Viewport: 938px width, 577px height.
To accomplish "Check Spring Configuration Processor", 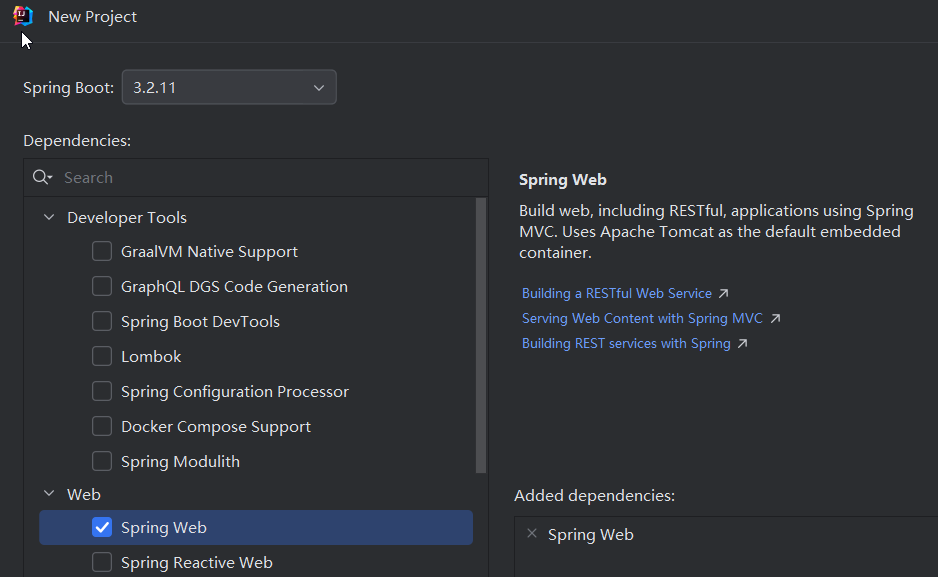I will (102, 391).
